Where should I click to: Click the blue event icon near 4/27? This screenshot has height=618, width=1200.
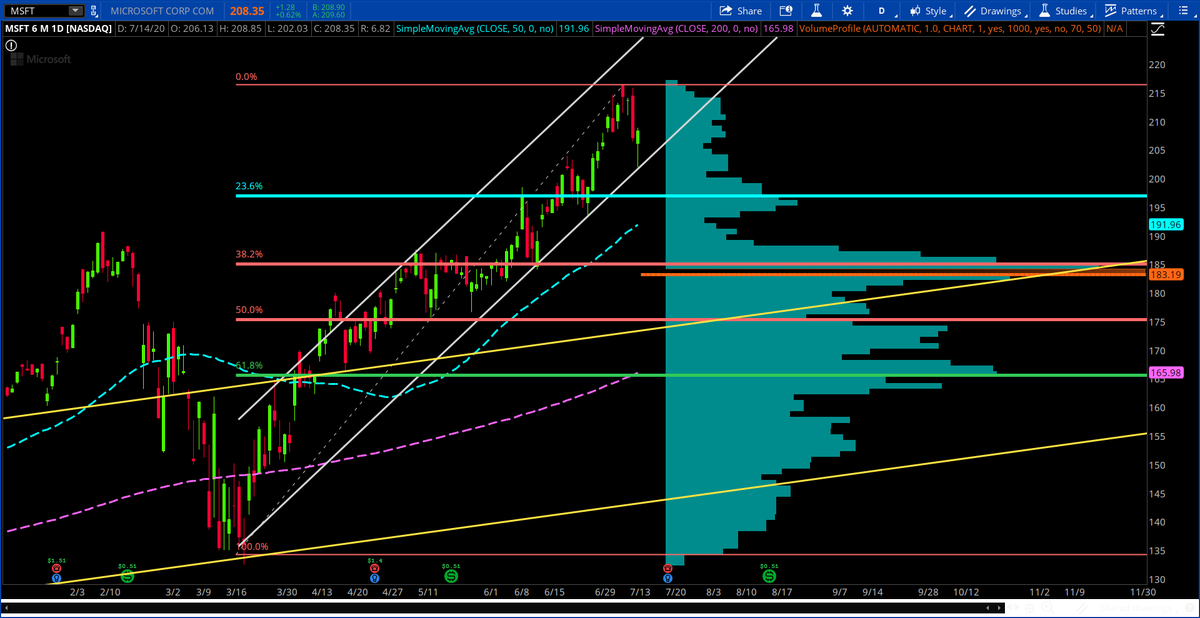click(x=373, y=578)
